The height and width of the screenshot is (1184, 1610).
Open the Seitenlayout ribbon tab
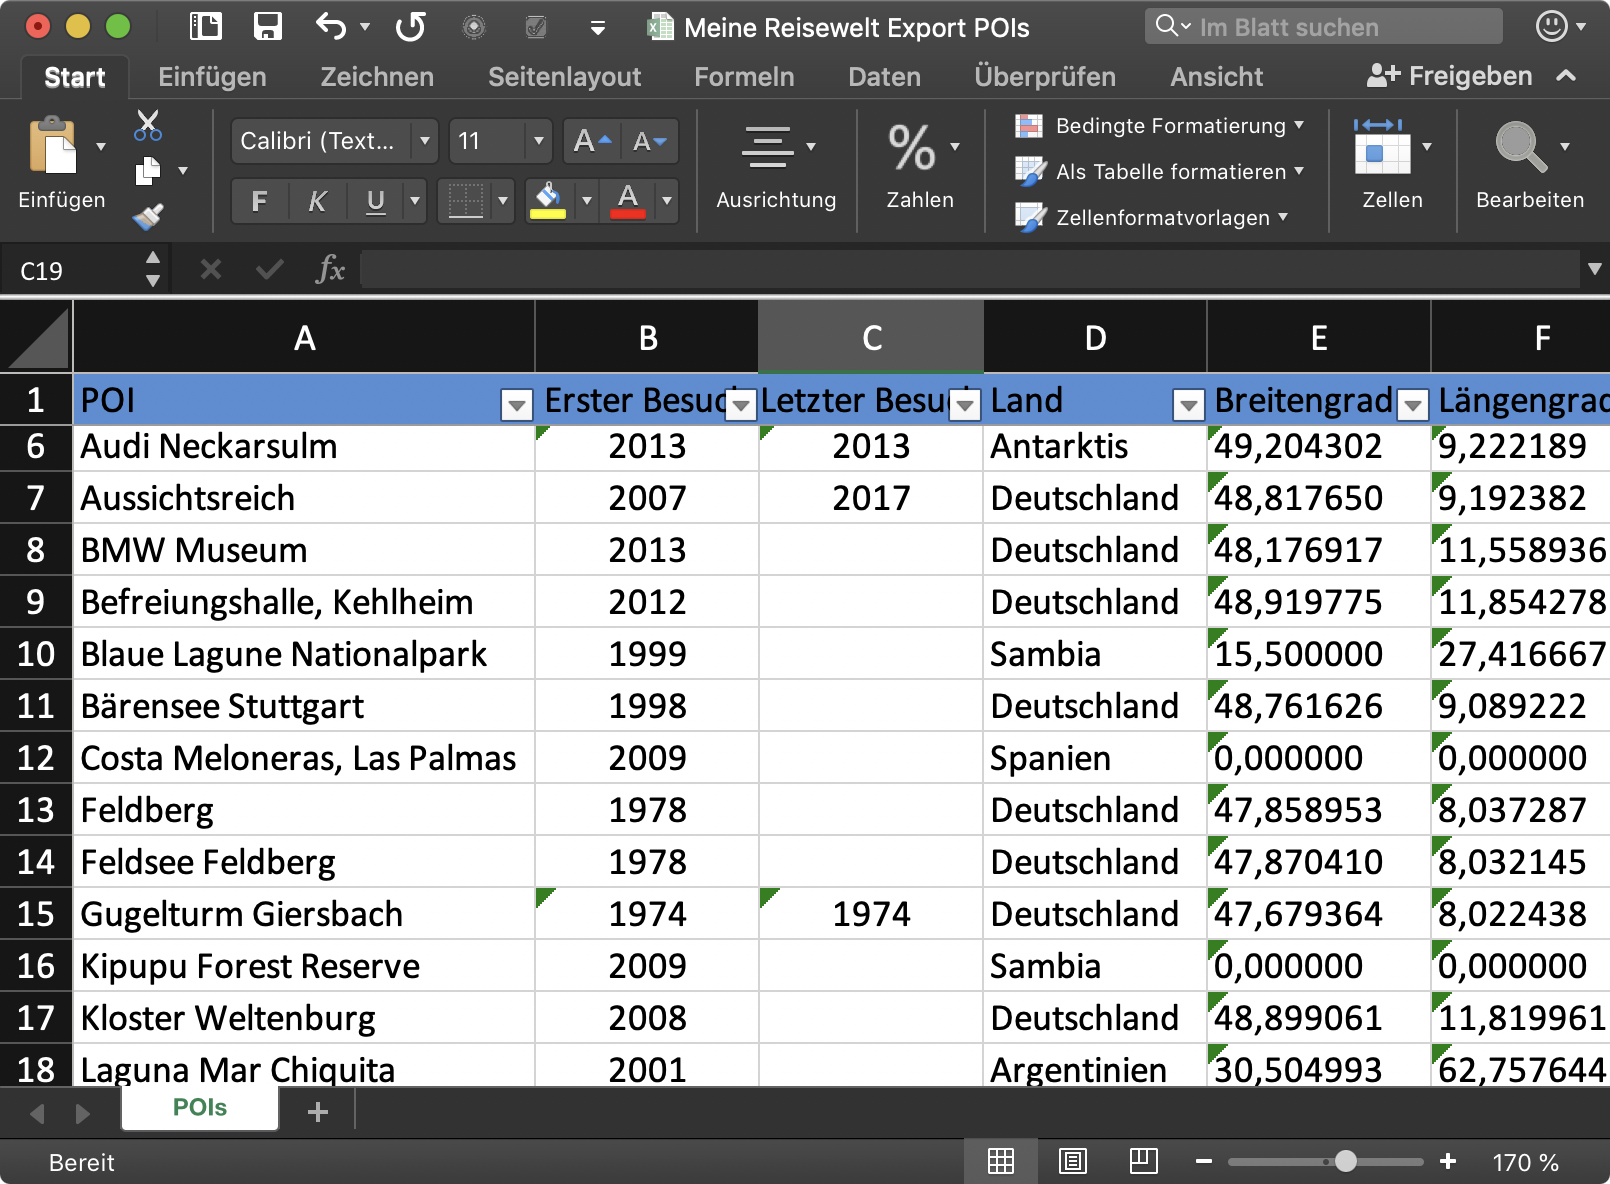pos(564,77)
